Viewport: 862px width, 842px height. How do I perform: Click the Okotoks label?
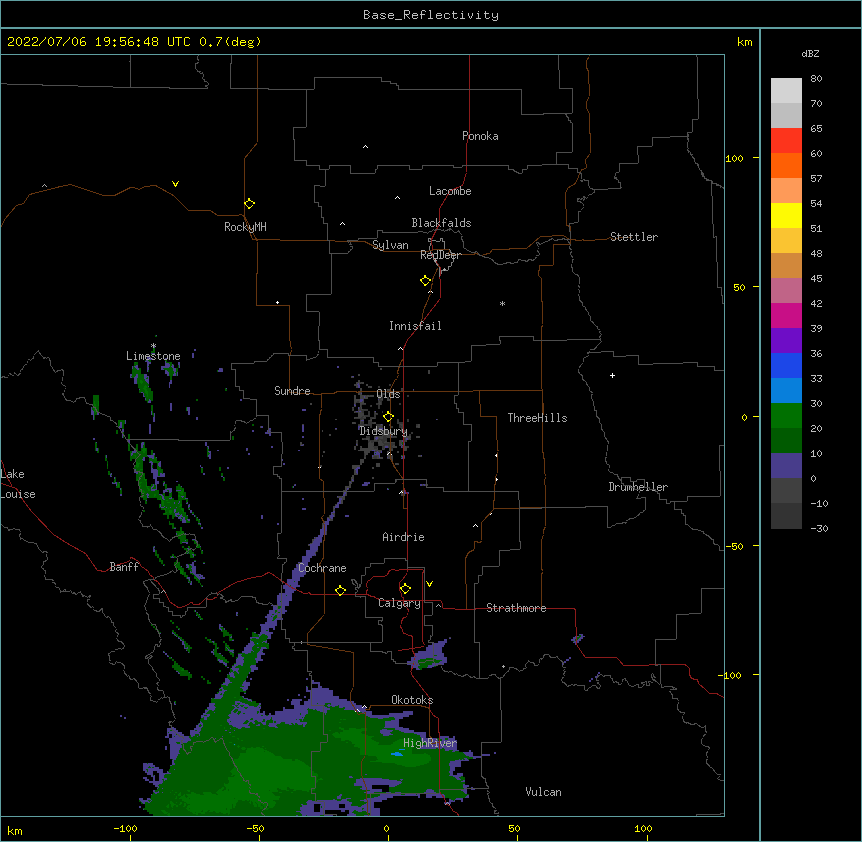point(412,700)
